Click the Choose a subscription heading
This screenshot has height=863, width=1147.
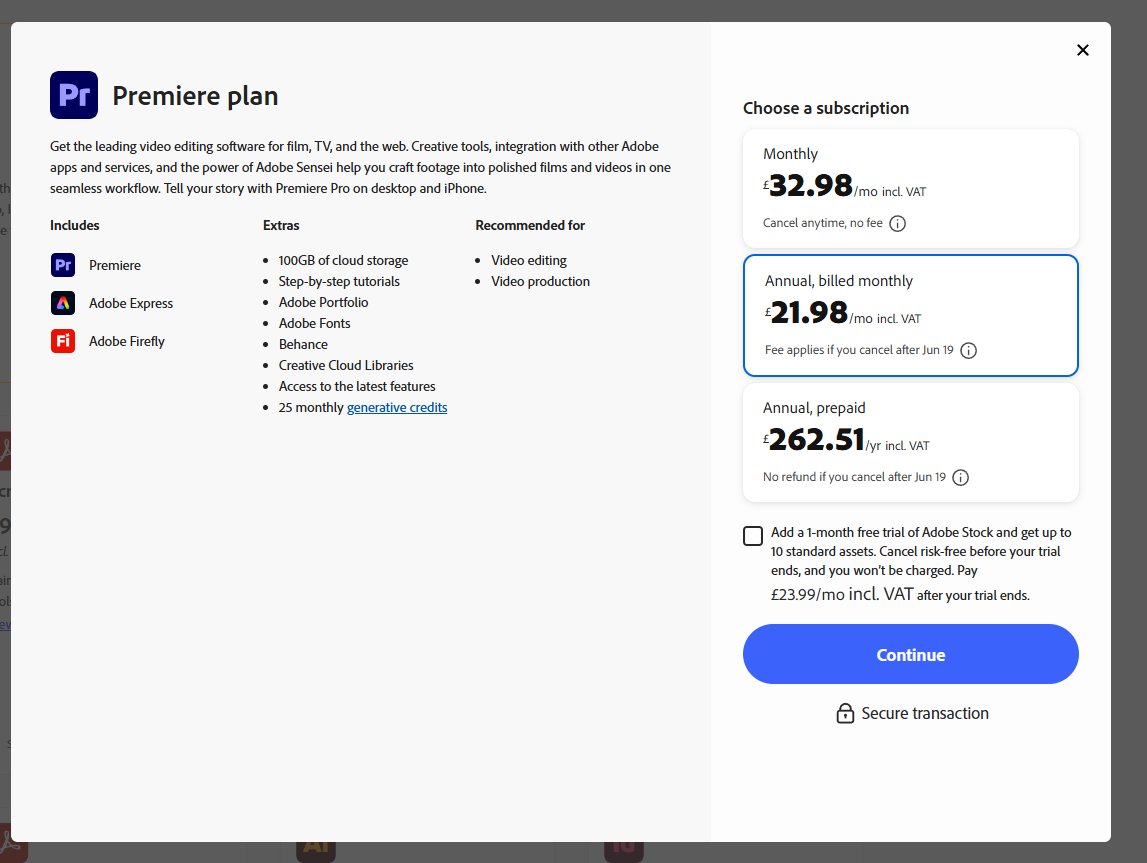coord(826,108)
